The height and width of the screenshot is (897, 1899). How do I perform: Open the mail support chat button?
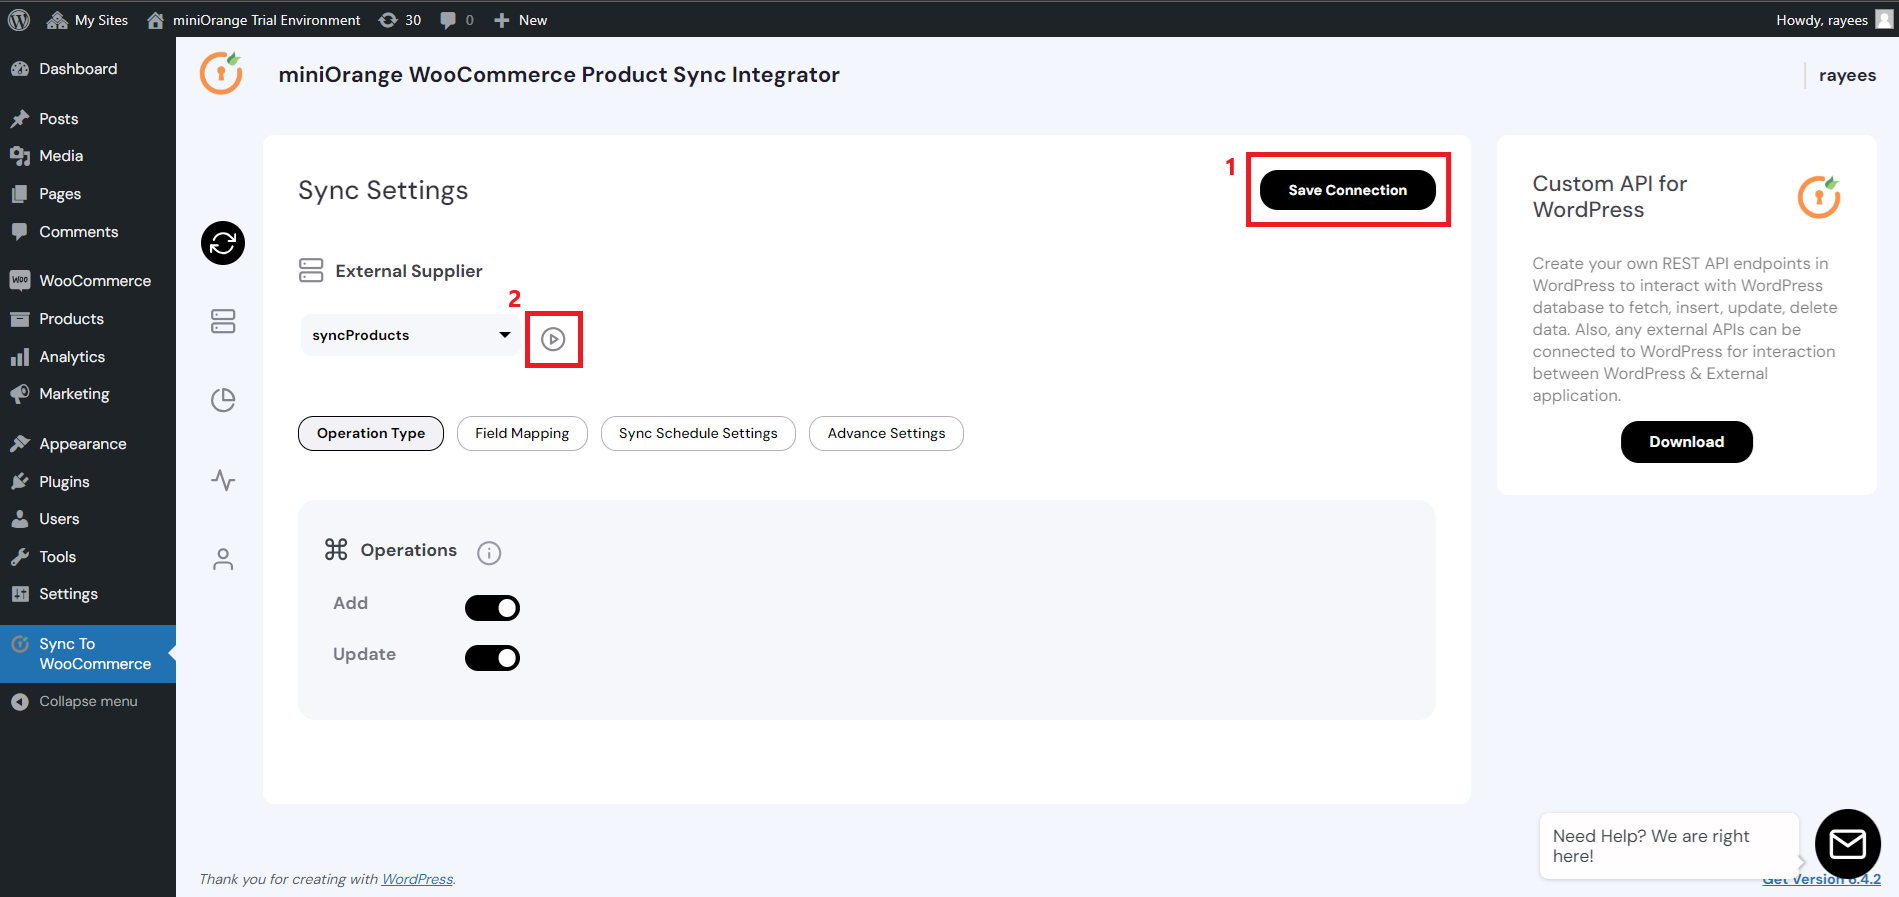point(1848,844)
